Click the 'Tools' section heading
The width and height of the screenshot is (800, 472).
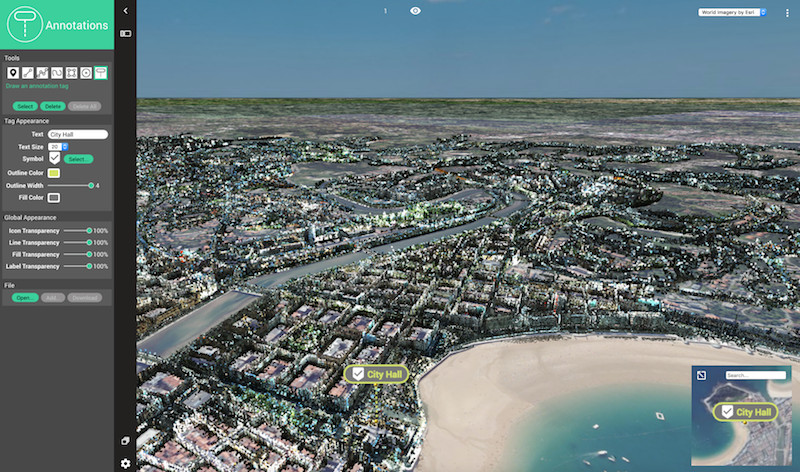coord(12,58)
